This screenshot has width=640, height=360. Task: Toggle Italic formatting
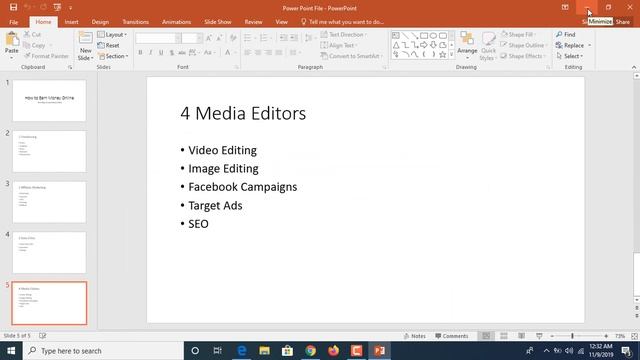151,52
